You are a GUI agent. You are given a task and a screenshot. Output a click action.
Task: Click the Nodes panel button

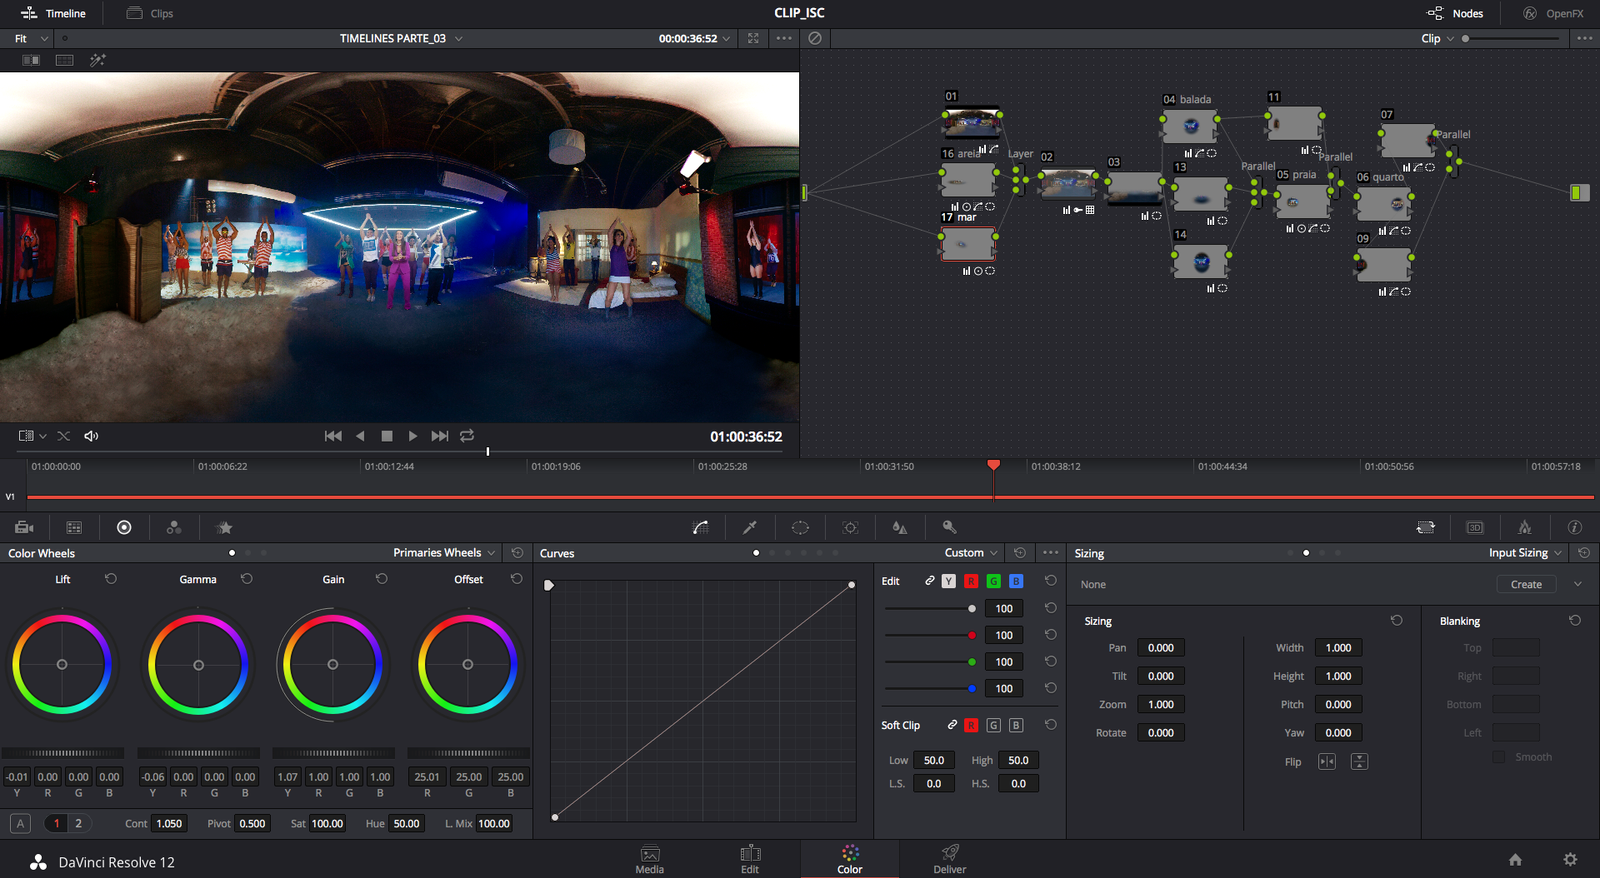click(1455, 13)
